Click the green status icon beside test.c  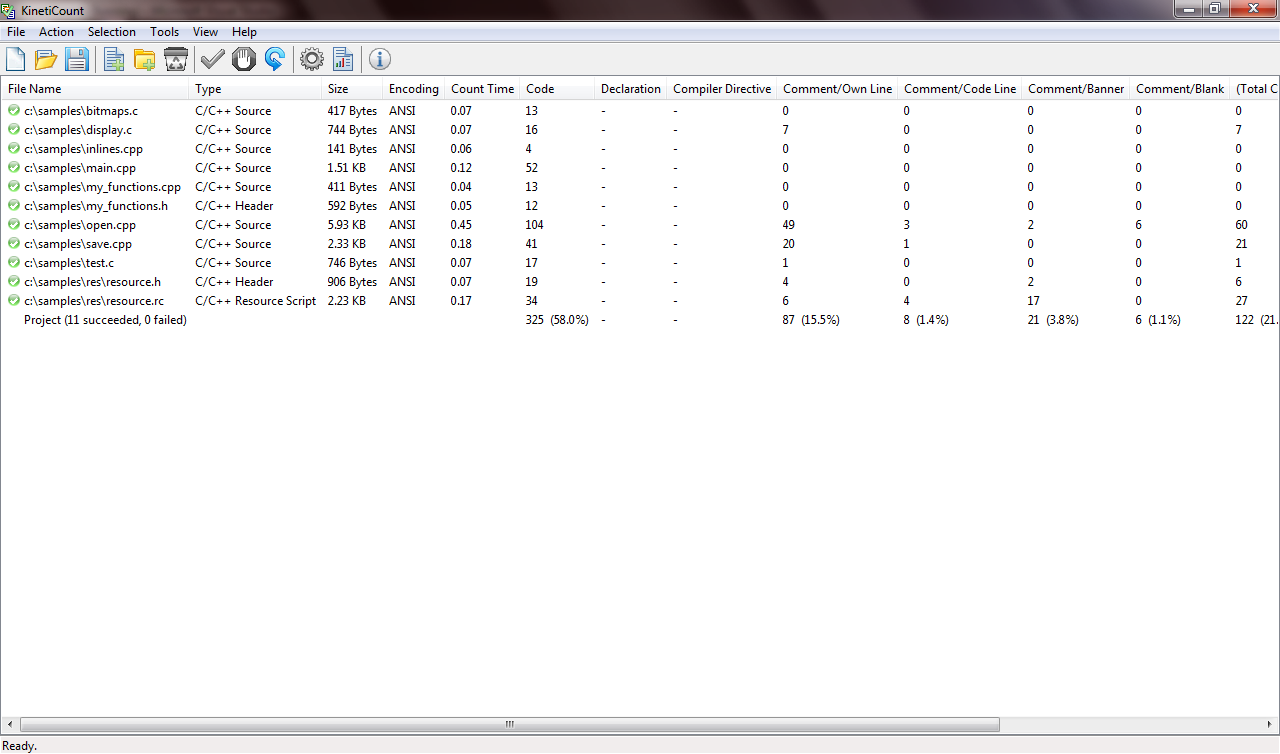point(14,262)
